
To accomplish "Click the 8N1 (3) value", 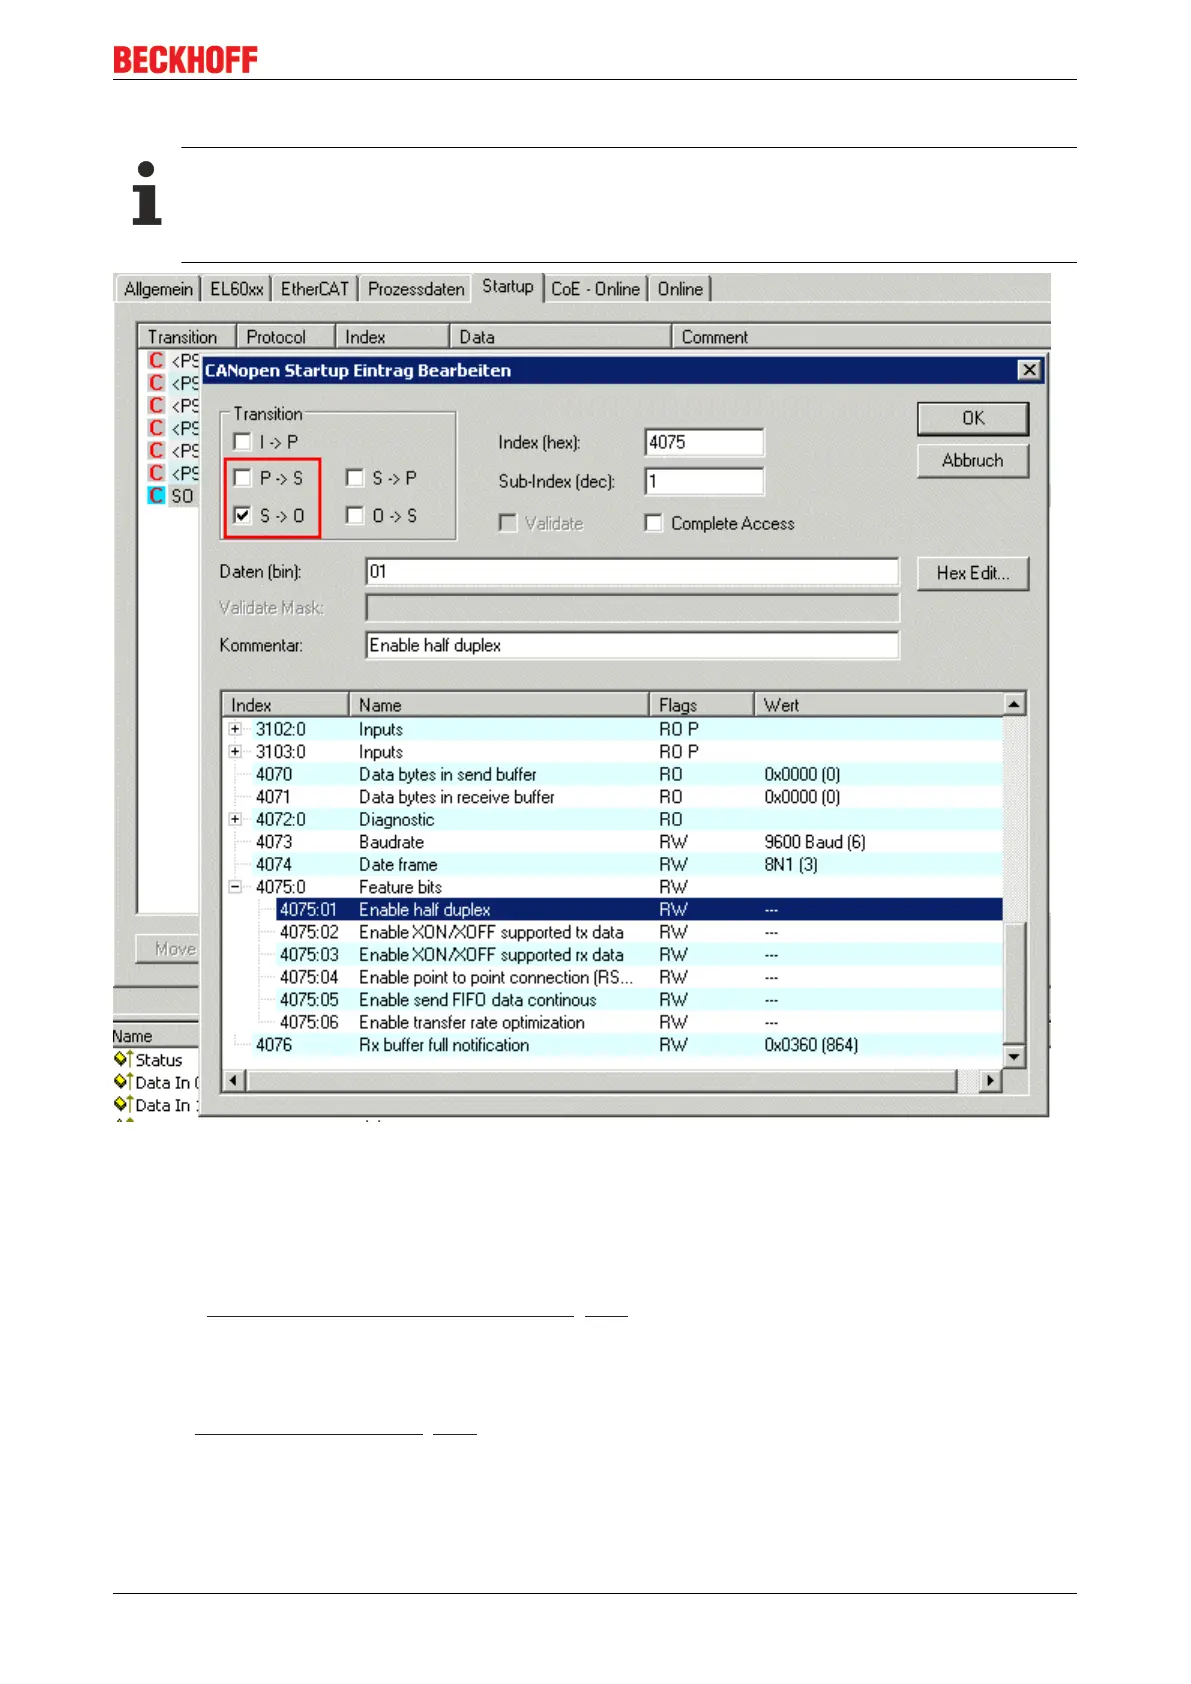I will pos(791,864).
